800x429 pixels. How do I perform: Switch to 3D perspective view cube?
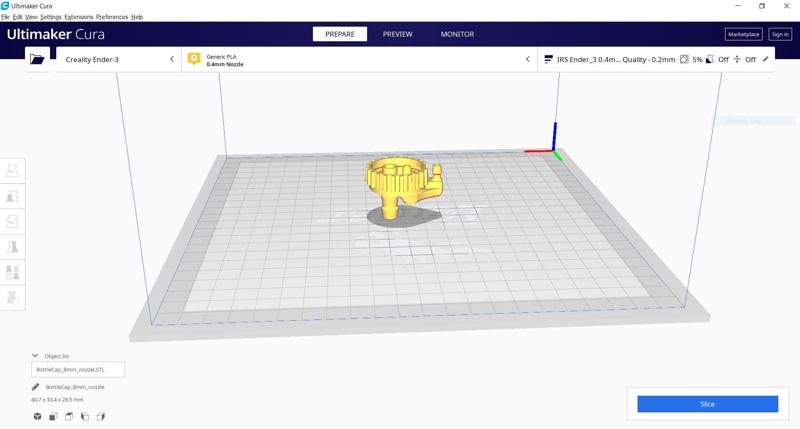37,416
